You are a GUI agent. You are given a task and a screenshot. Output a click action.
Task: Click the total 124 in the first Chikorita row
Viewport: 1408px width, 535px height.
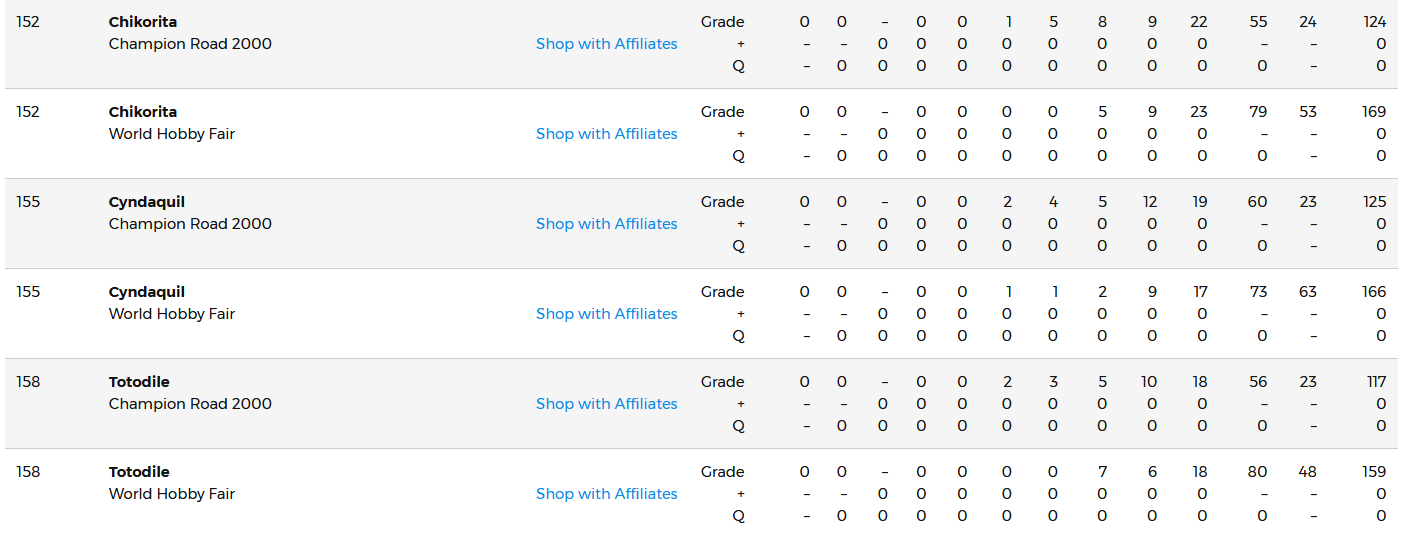tap(1375, 22)
